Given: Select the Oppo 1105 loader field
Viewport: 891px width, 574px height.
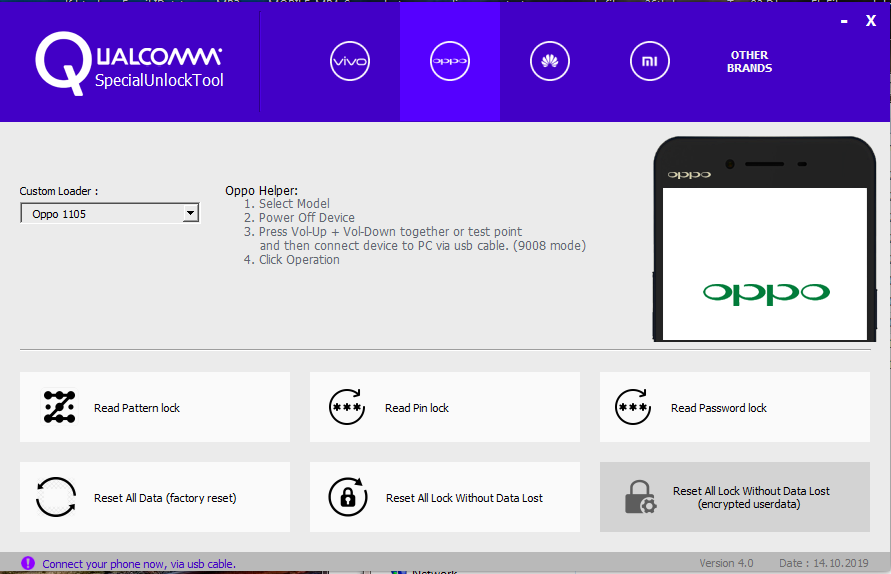Looking at the screenshot, I should tap(110, 214).
